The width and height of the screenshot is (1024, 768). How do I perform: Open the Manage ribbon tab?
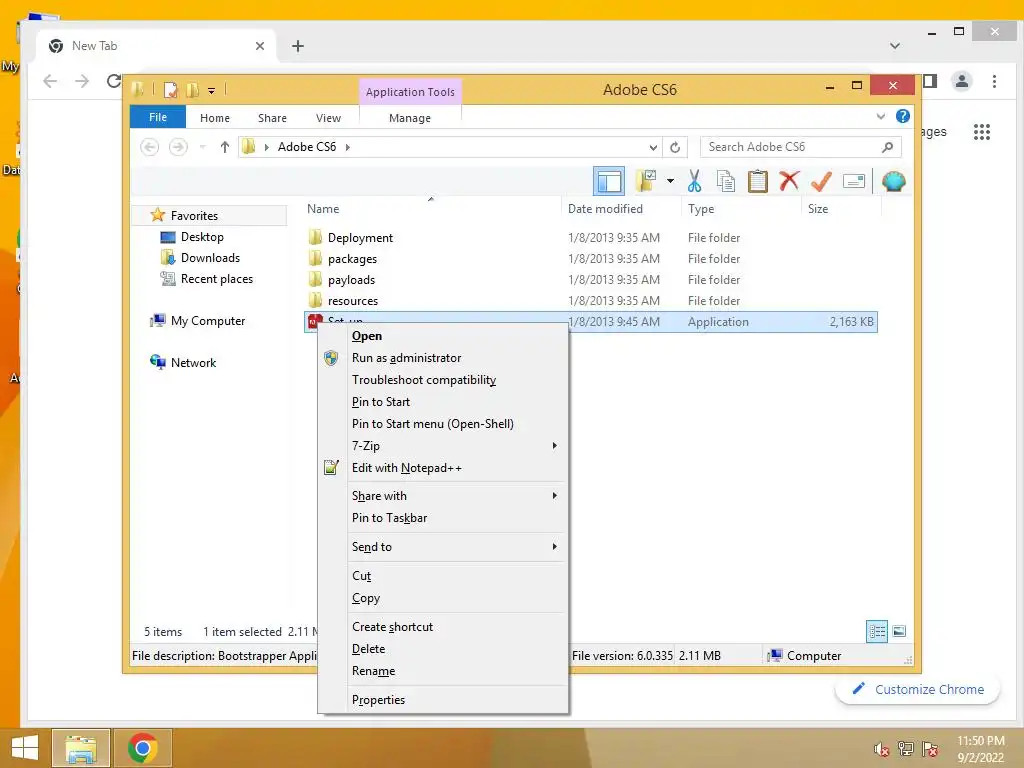point(409,118)
